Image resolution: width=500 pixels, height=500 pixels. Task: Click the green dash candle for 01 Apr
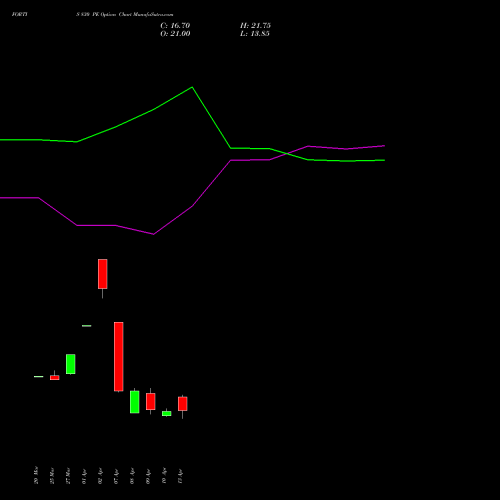coord(87,326)
